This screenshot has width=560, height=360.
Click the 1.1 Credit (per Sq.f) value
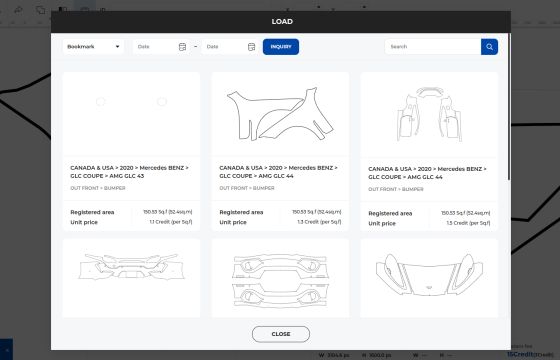(x=171, y=222)
